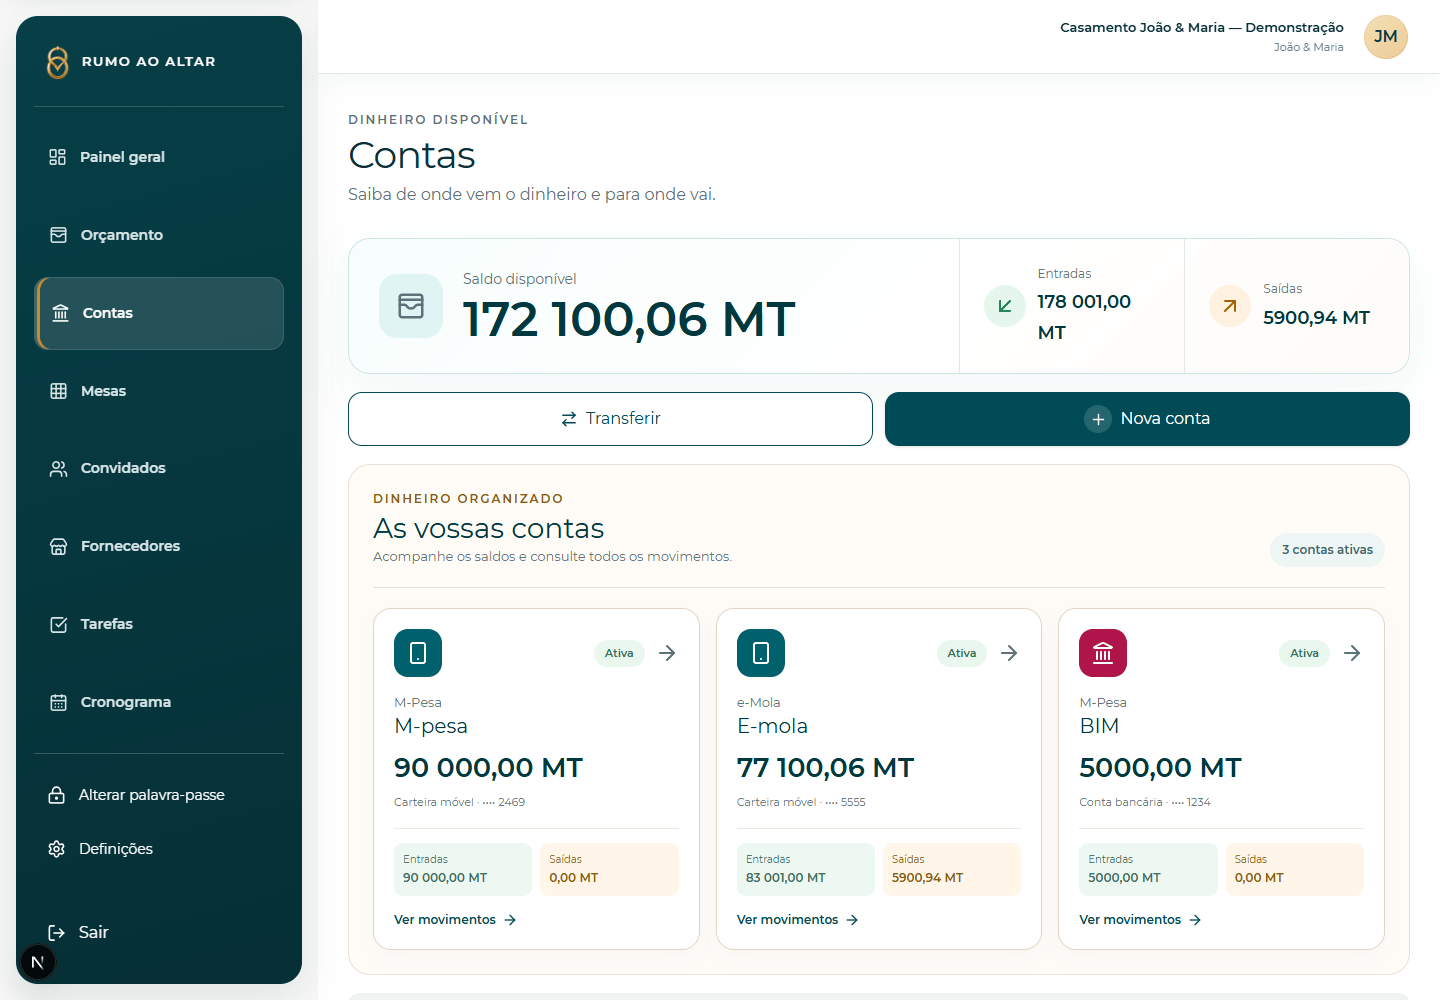Click the '172 100,06 MT' balance
This screenshot has width=1440, height=1000.
(629, 320)
